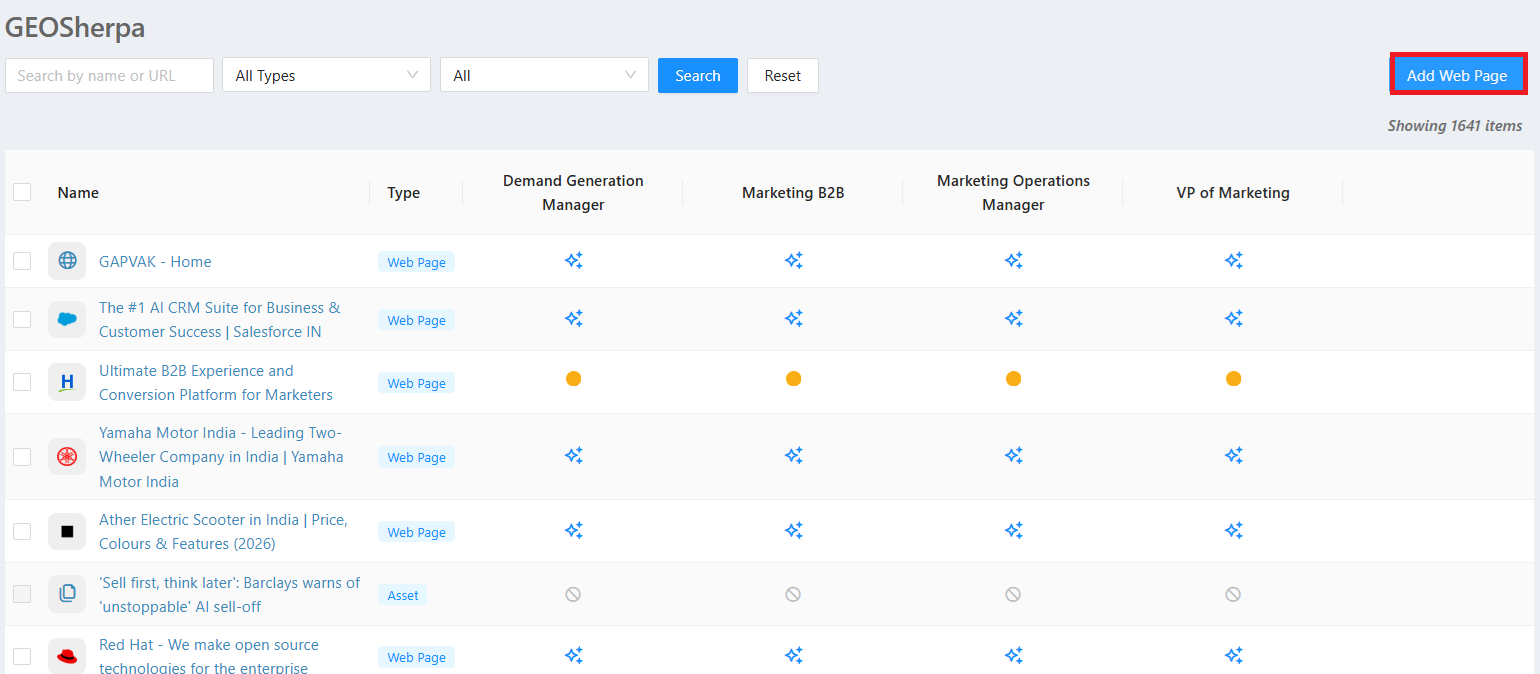Viewport: 1540px width, 674px height.
Task: Click disabled VP of Marketing icon in Barclays row
Action: pyautogui.click(x=1233, y=594)
